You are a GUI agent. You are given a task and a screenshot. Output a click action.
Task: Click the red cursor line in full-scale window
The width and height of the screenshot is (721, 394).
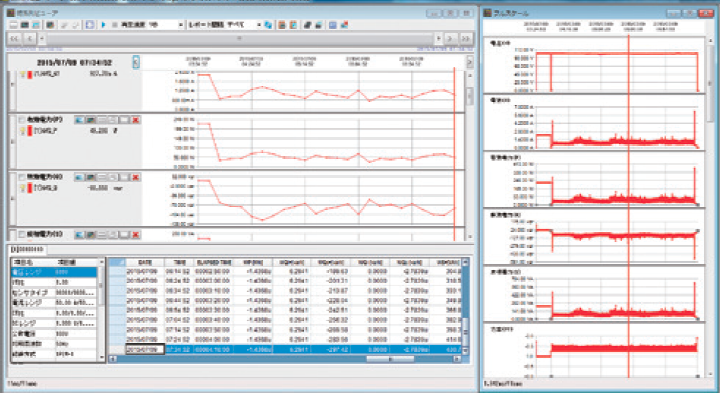coord(628,207)
